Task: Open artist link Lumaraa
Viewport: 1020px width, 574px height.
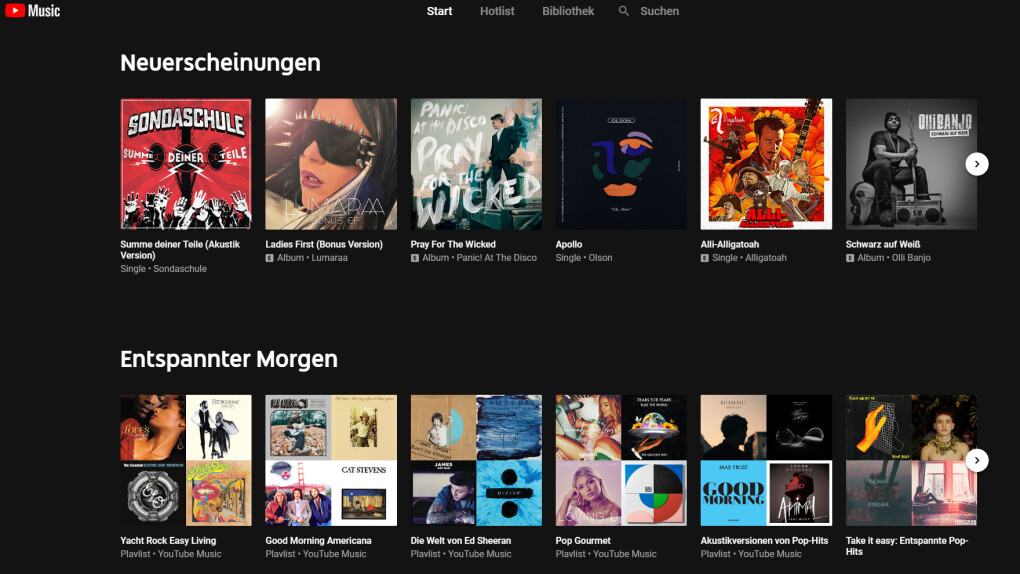Action: pos(329,258)
